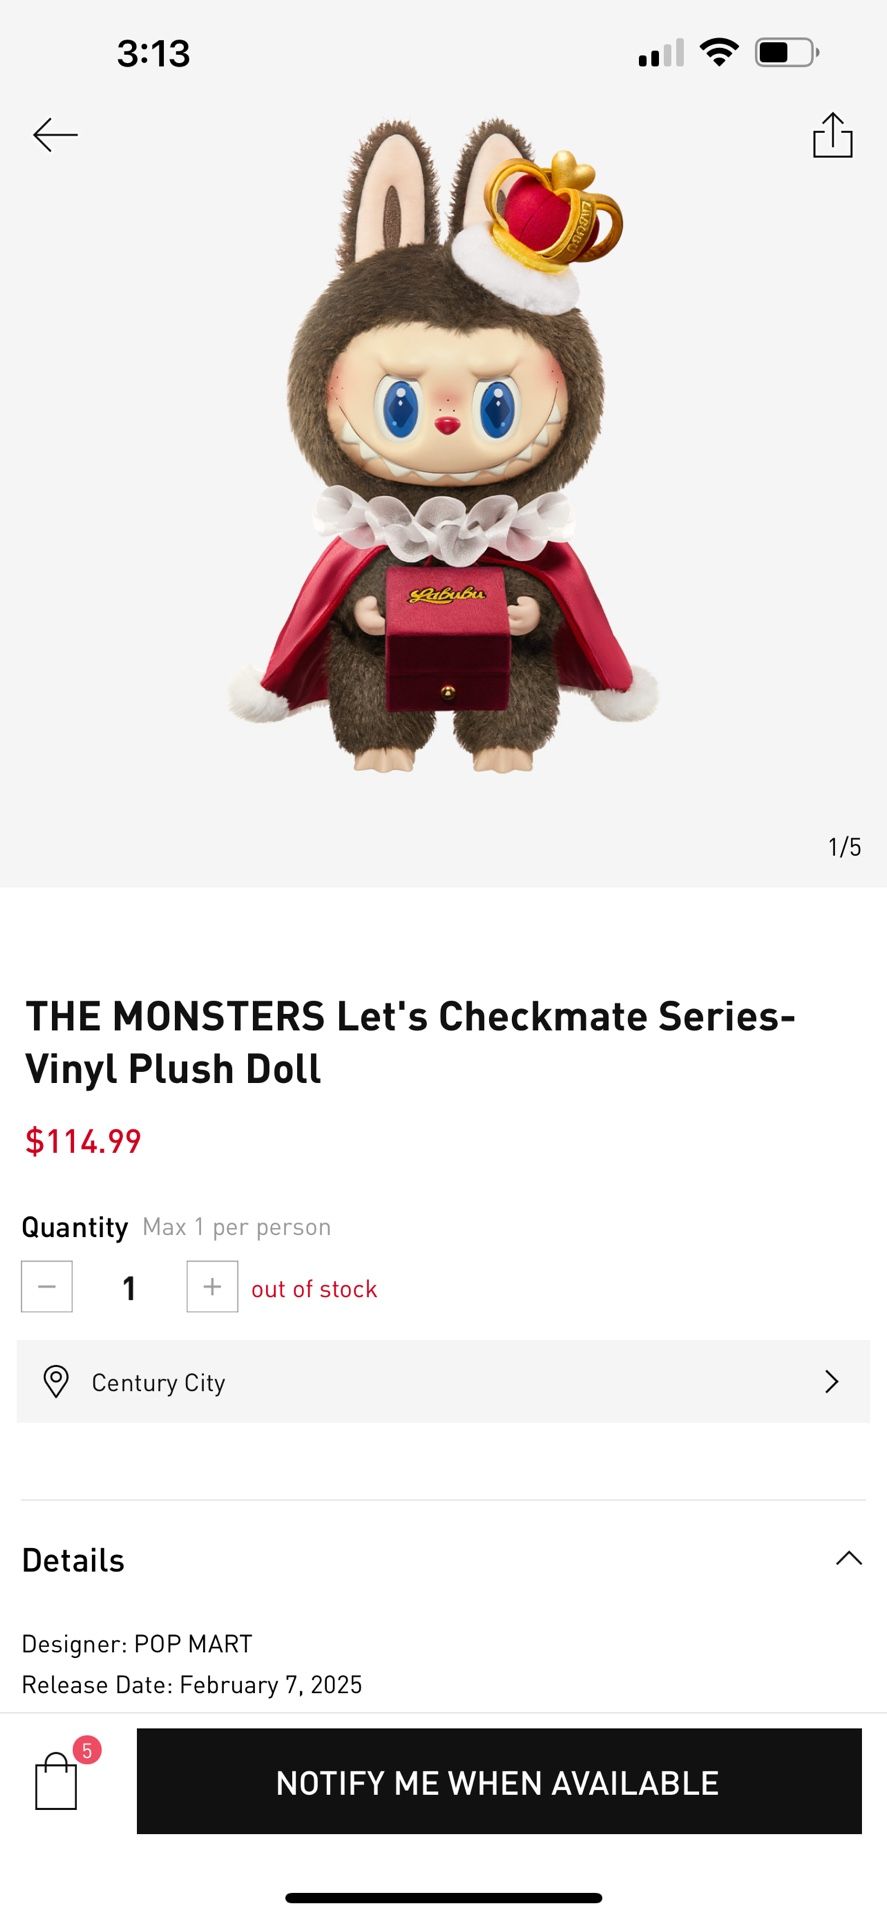887x1920 pixels.
Task: Tap the Labubu plush product image
Action: (x=443, y=450)
